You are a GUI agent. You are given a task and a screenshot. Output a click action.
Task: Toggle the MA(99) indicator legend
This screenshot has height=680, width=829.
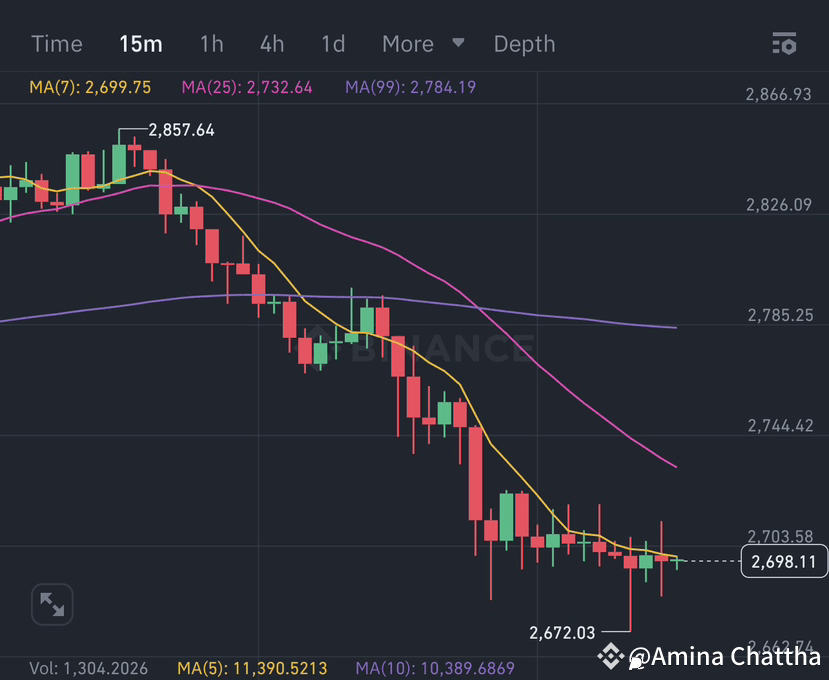(410, 87)
